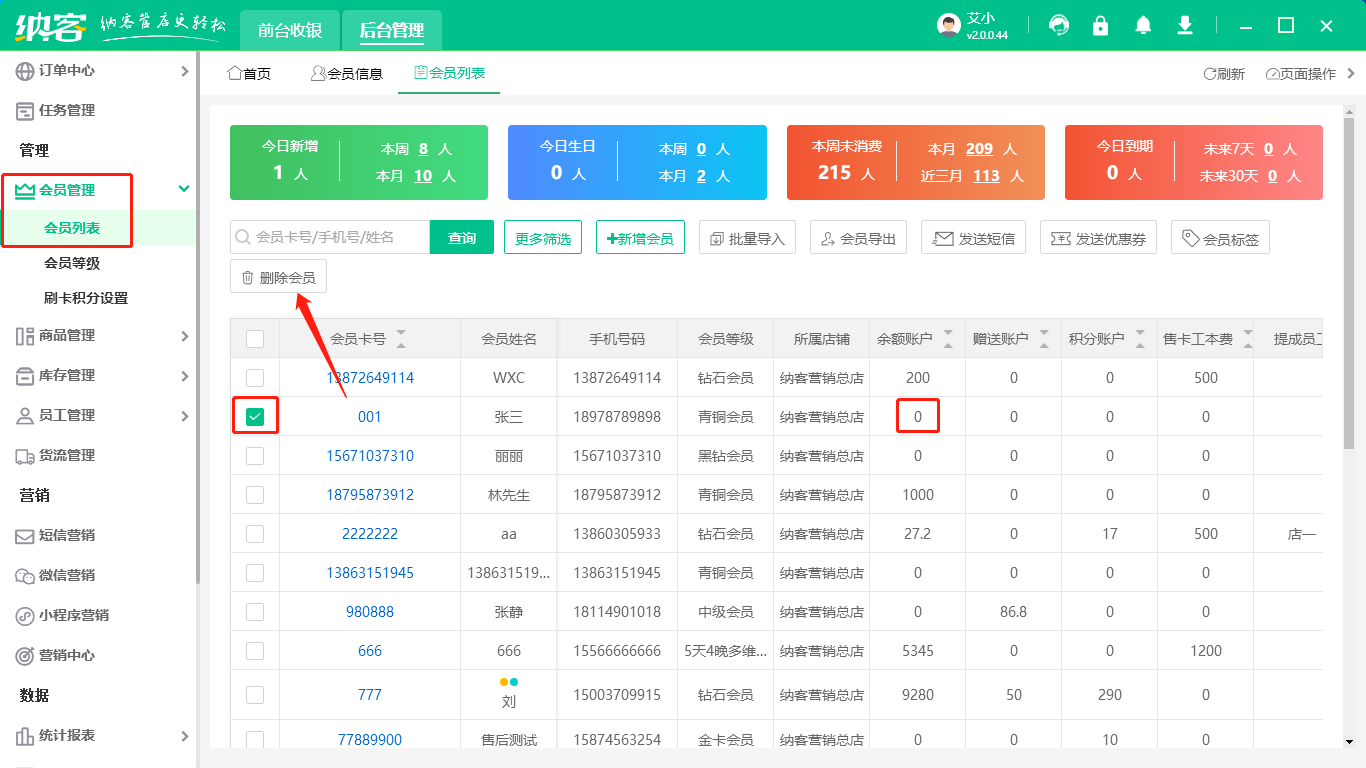Click the customer service headset icon

pos(1058,25)
